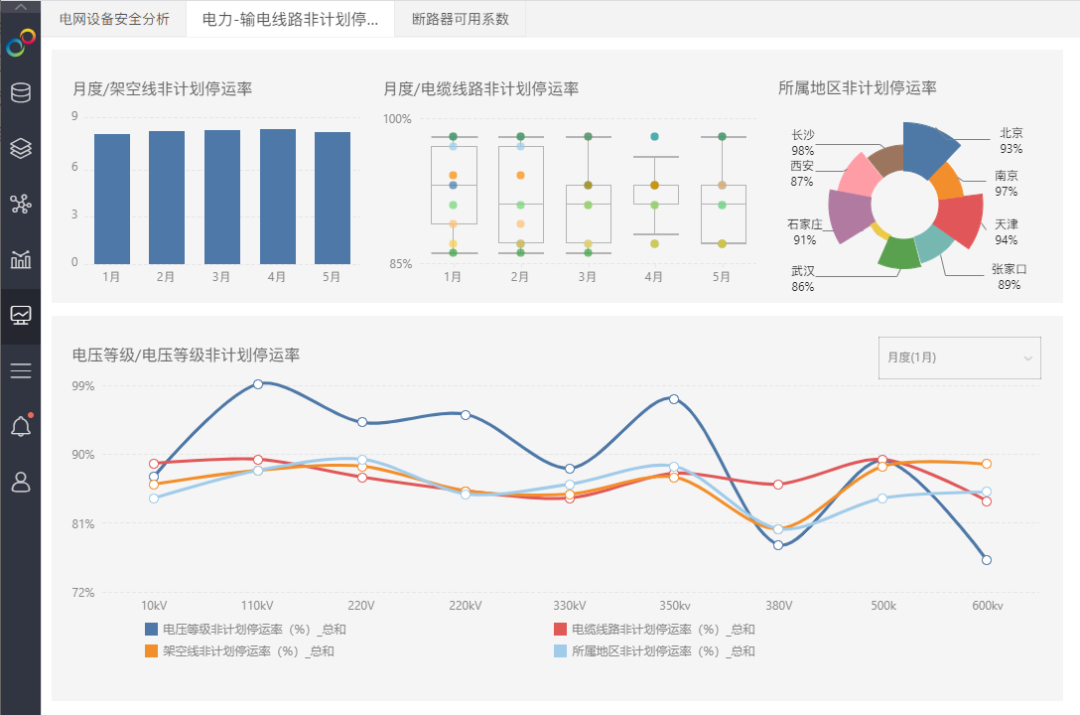Screen dimensions: 1080x715
Task: Open the data workflow node icon
Action: pos(20,205)
